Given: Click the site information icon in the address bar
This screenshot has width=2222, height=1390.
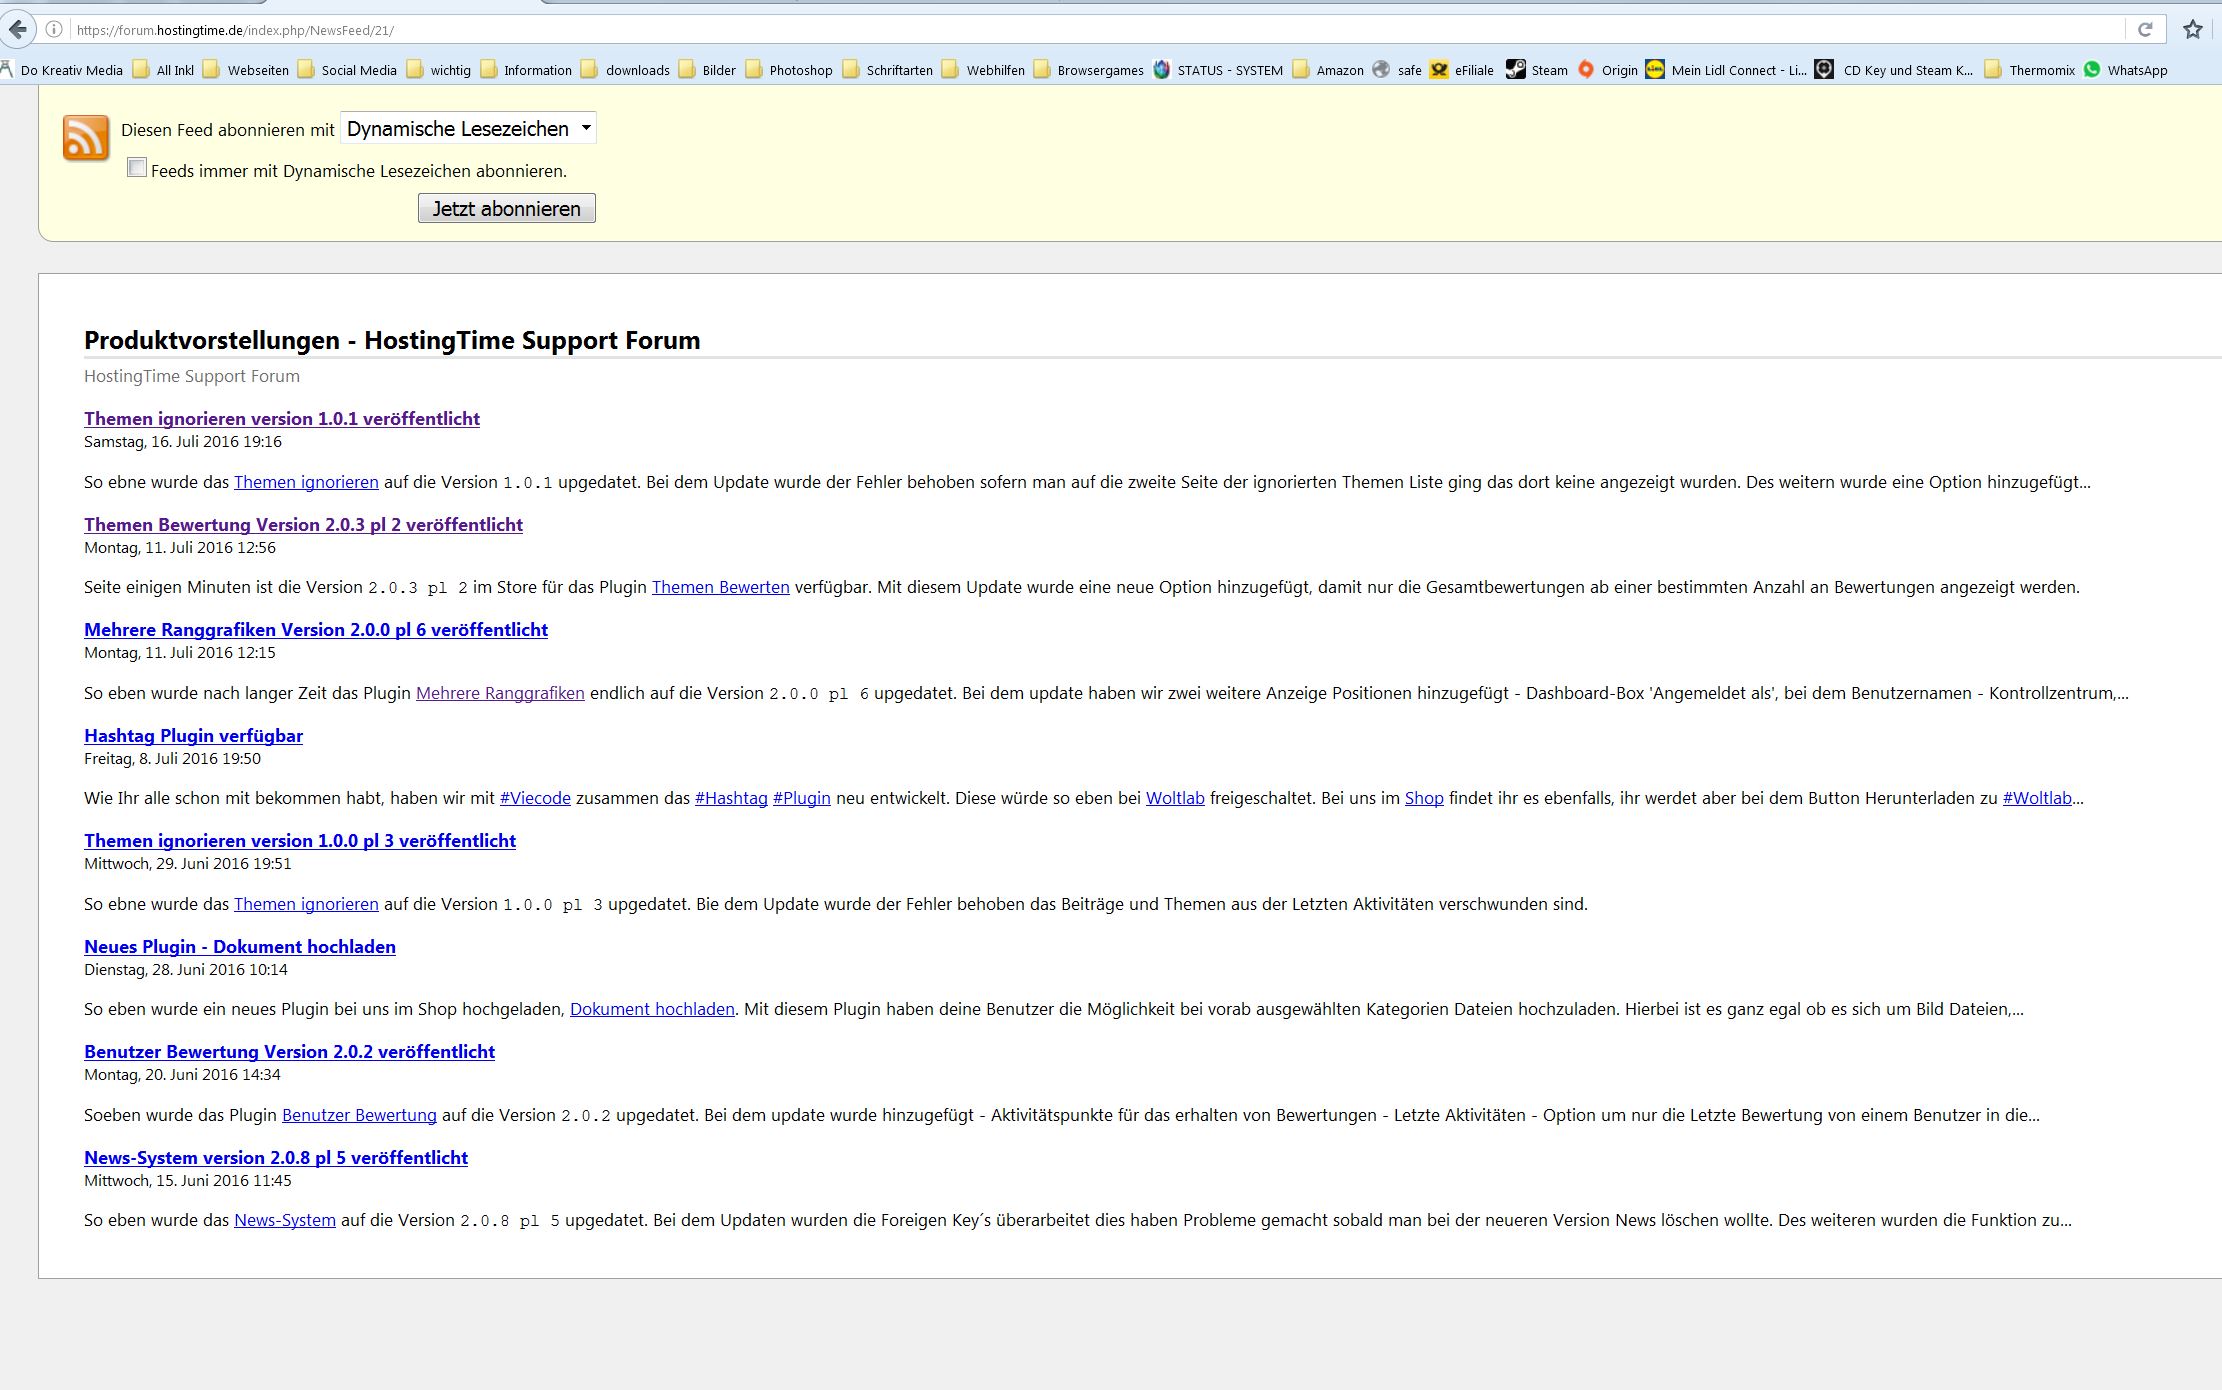Looking at the screenshot, I should tap(55, 30).
